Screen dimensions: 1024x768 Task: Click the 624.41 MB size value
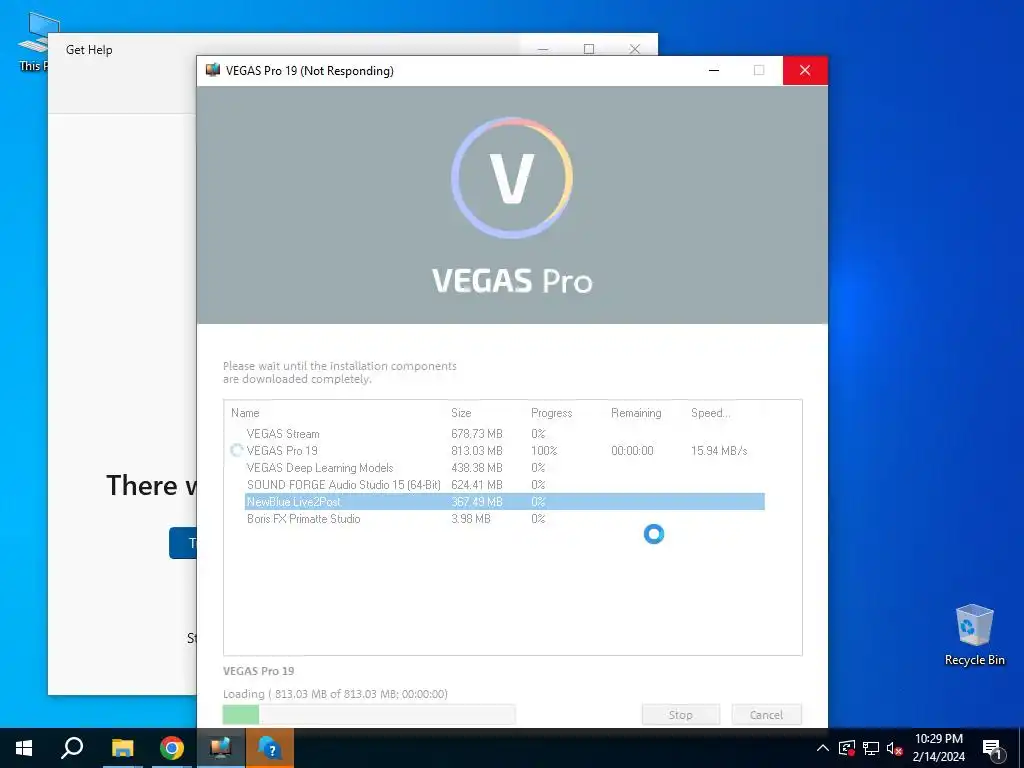477,485
